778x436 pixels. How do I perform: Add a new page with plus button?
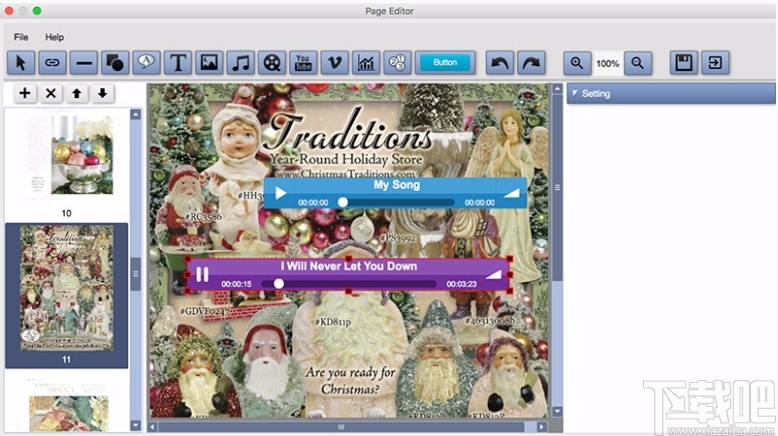click(x=25, y=93)
